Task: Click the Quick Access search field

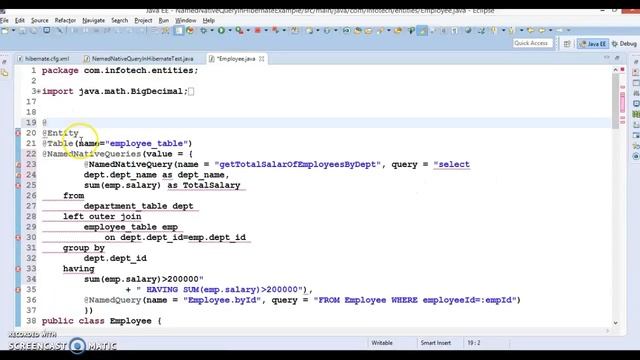Action: (533, 43)
